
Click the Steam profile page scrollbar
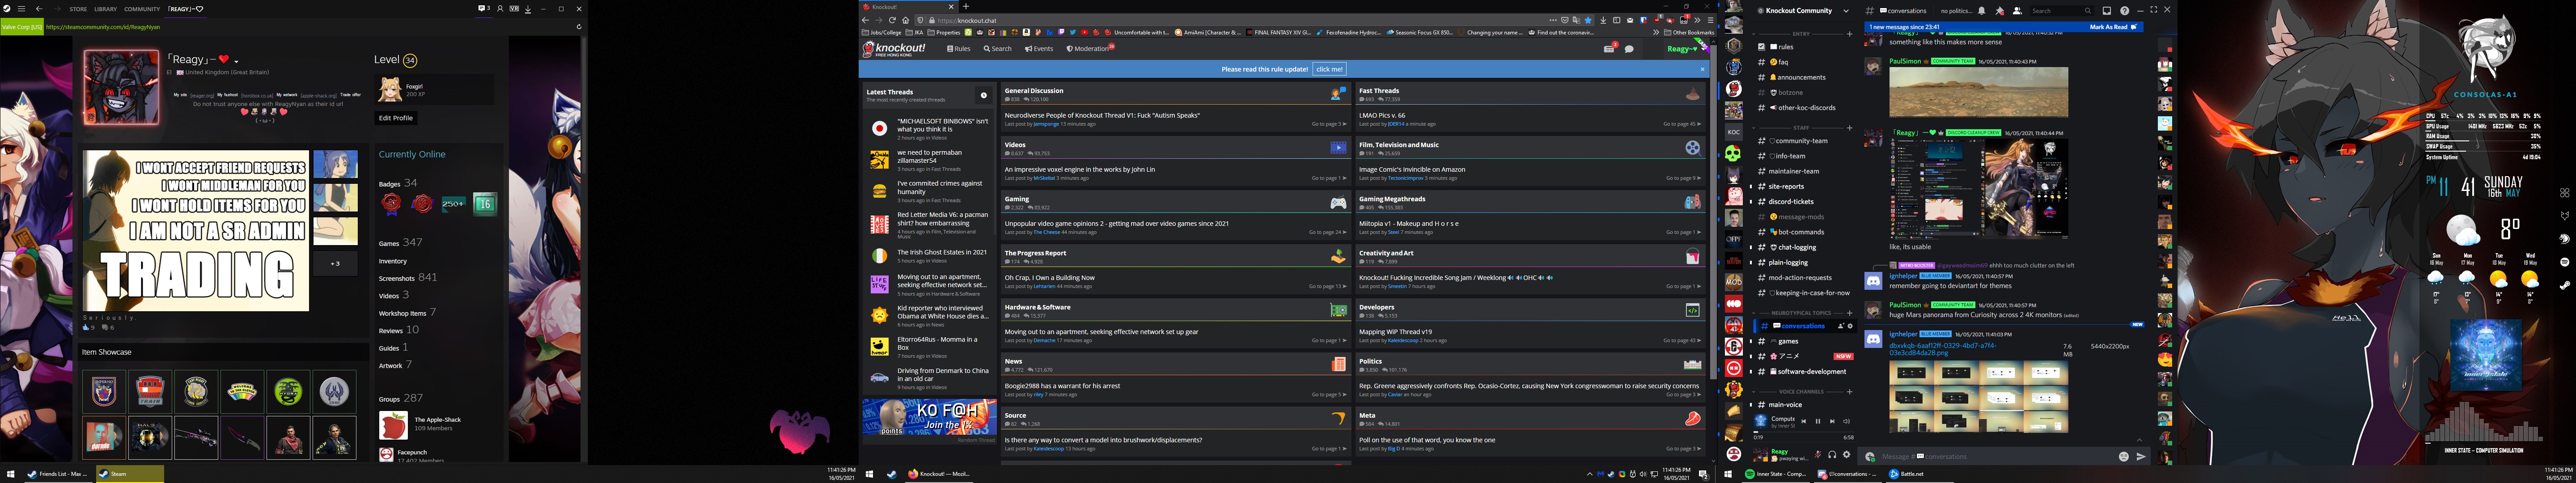pyautogui.click(x=584, y=250)
